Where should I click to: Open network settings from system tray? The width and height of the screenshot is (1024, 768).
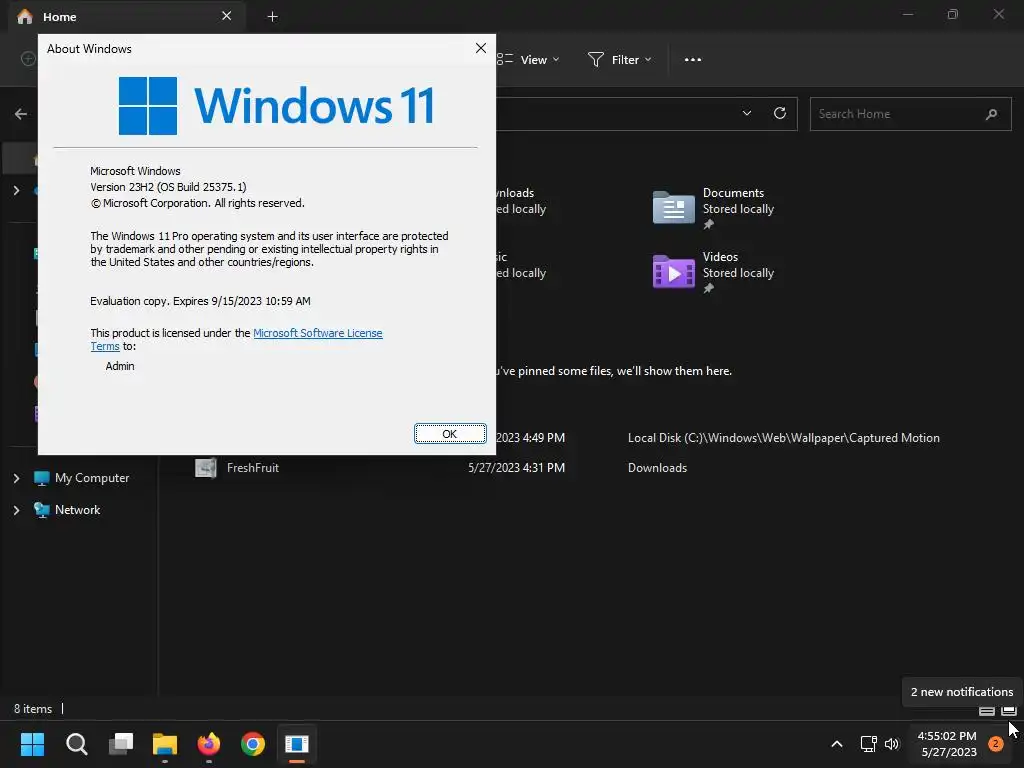pyautogui.click(x=869, y=744)
